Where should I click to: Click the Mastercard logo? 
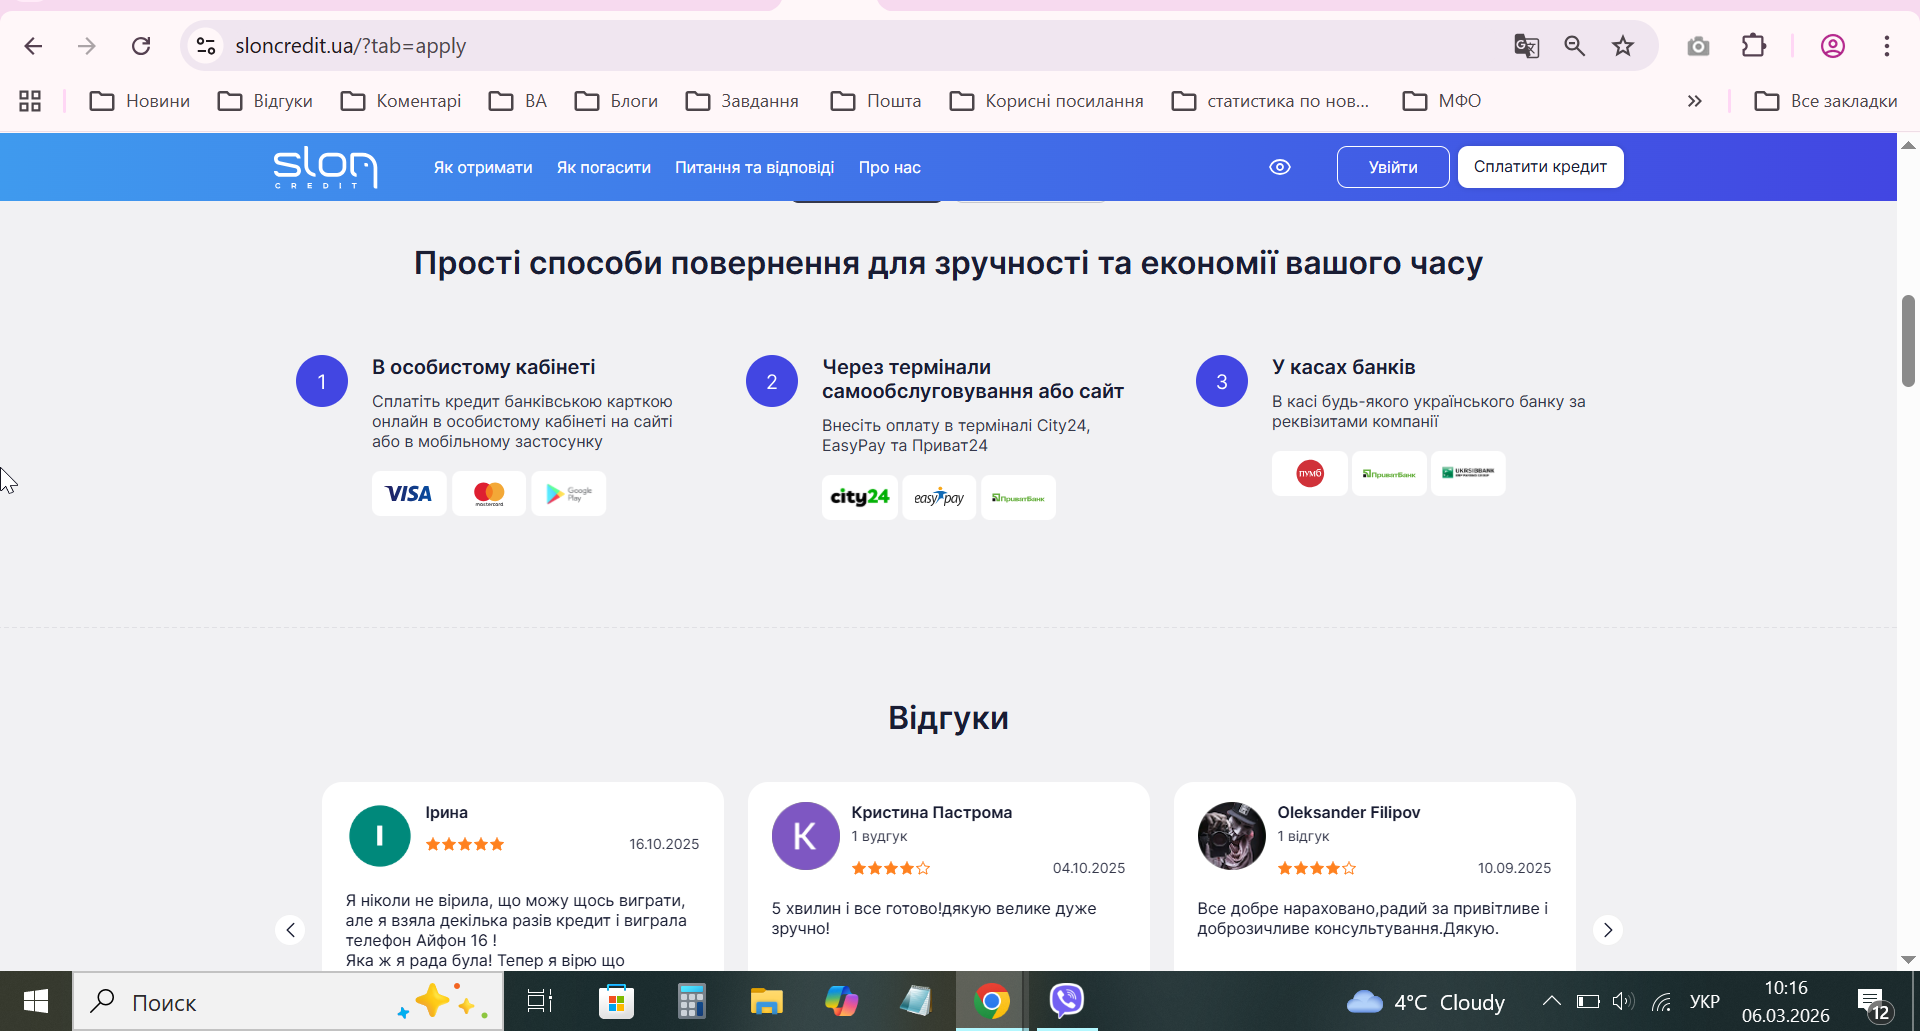[x=489, y=494]
